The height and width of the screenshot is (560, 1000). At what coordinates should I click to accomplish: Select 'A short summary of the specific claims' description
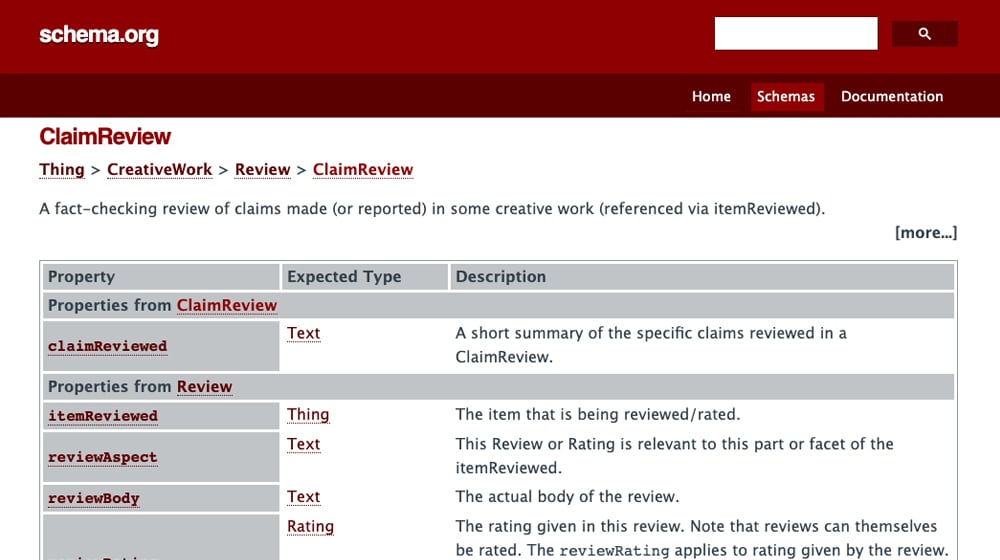[651, 345]
